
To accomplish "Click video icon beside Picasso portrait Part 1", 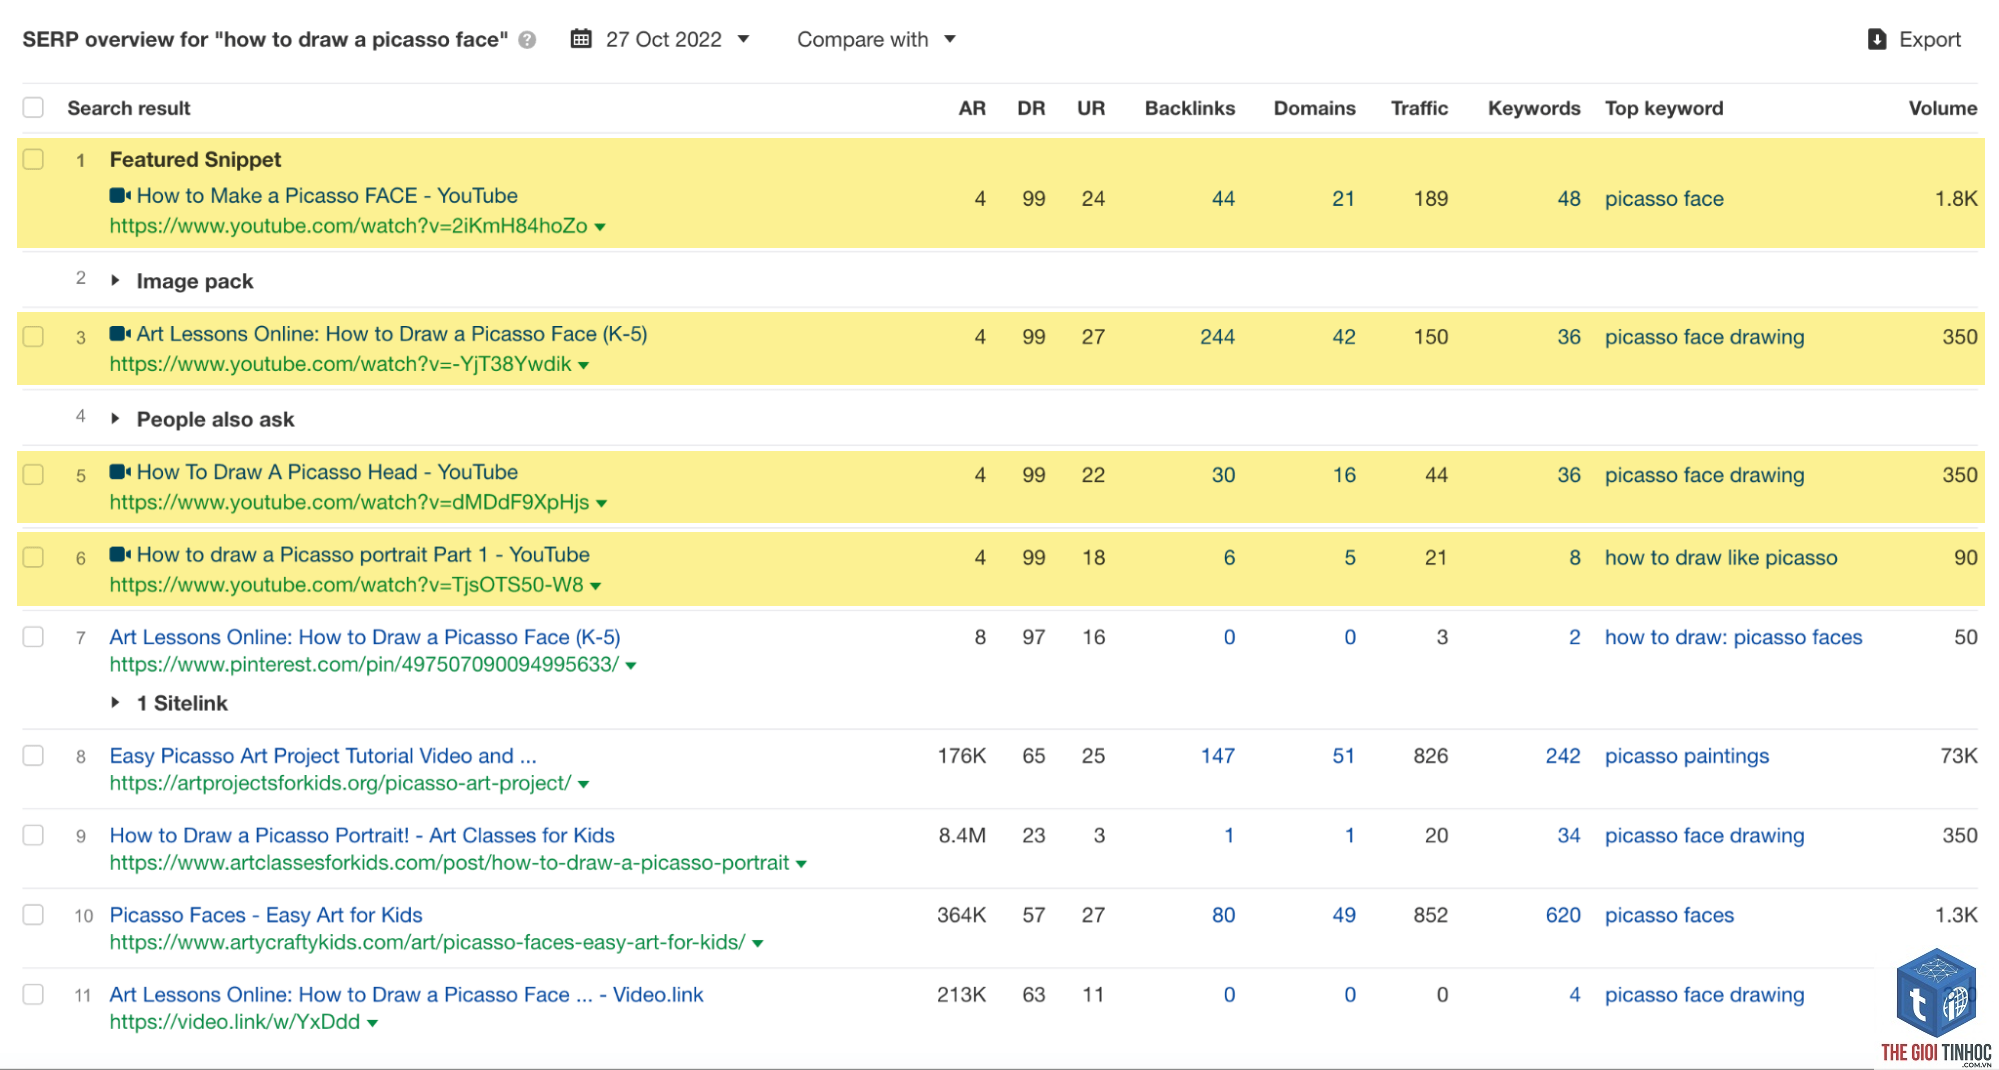I will pos(120,555).
